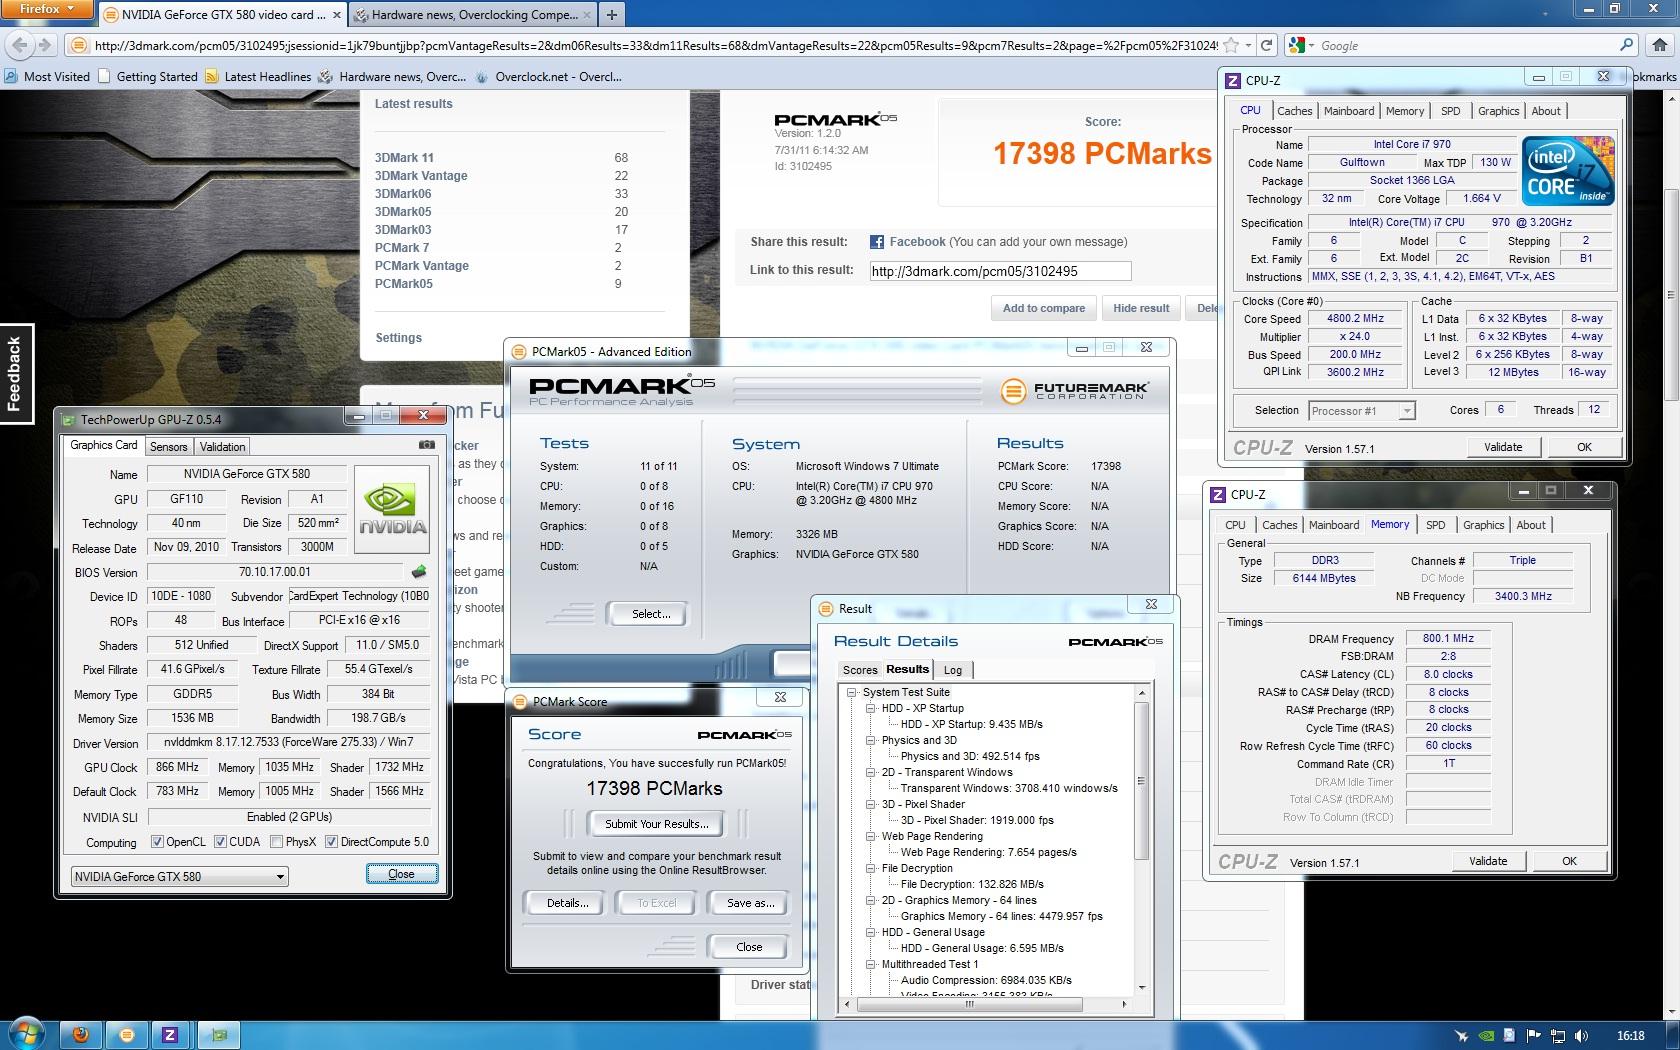The width and height of the screenshot is (1680, 1050).
Task: Click the Futuremark logo in PCMark05 window
Action: tap(1076, 391)
